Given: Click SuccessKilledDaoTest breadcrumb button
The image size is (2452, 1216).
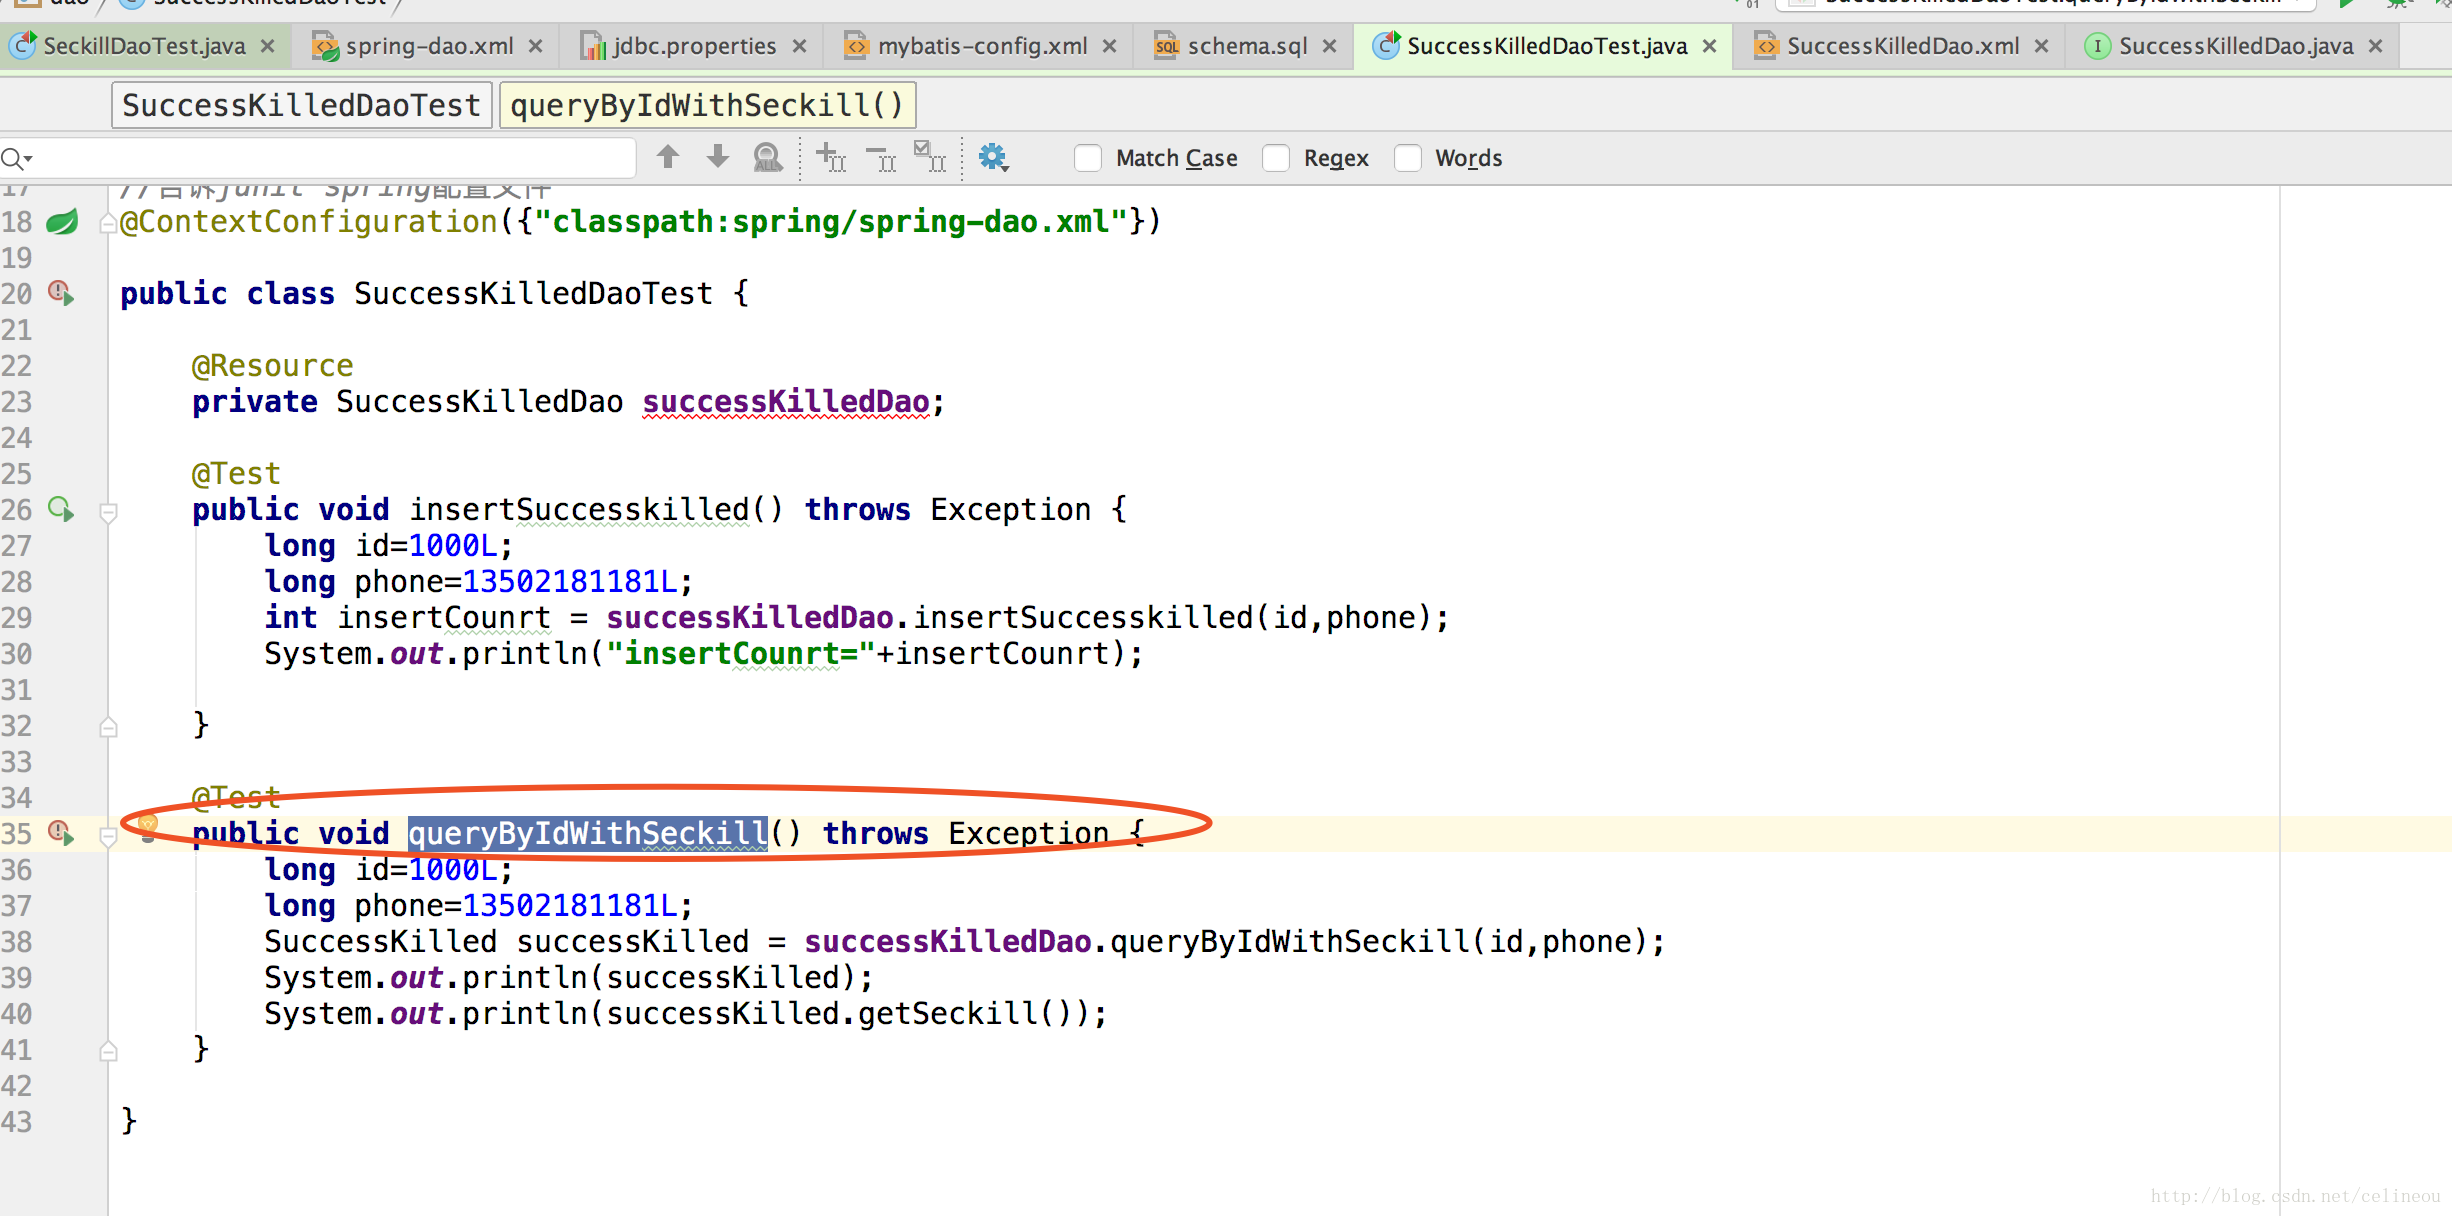Looking at the screenshot, I should point(301,105).
